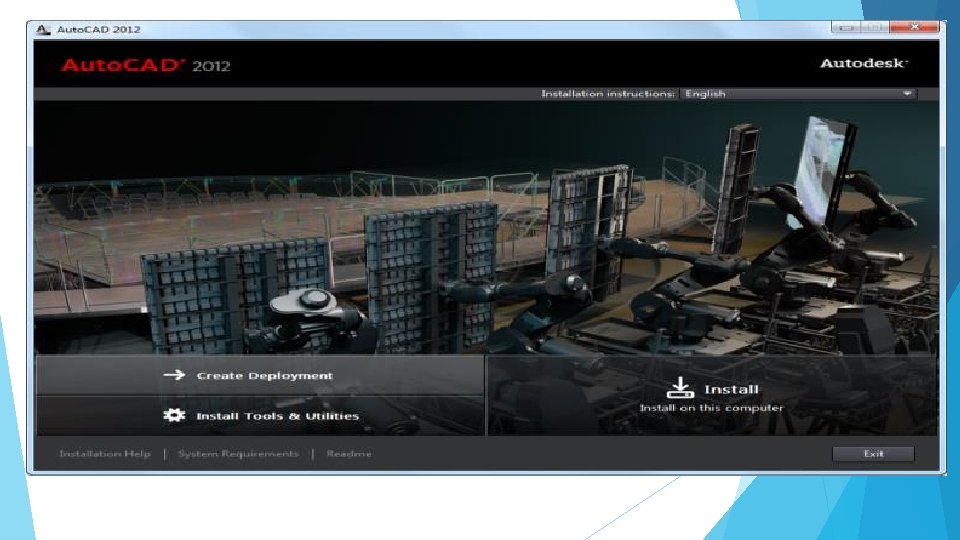Click the AutoCAD 2012 logo text

click(x=146, y=65)
